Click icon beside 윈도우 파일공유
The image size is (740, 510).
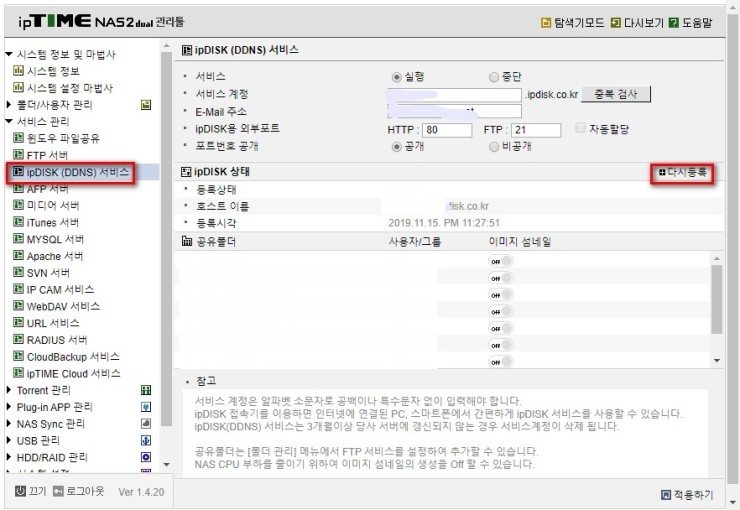pos(18,138)
